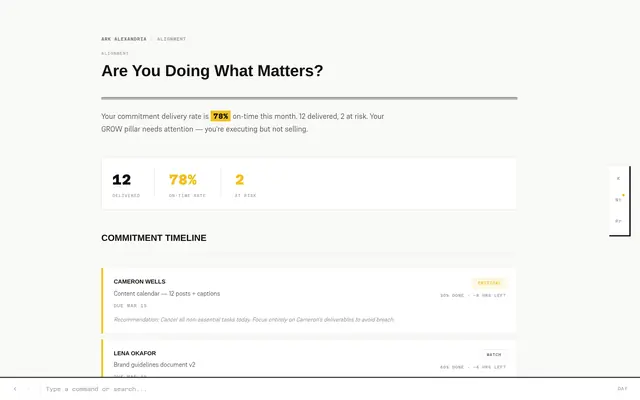Click the bottom icon in right side panel
640x400 pixels.
coord(618,221)
